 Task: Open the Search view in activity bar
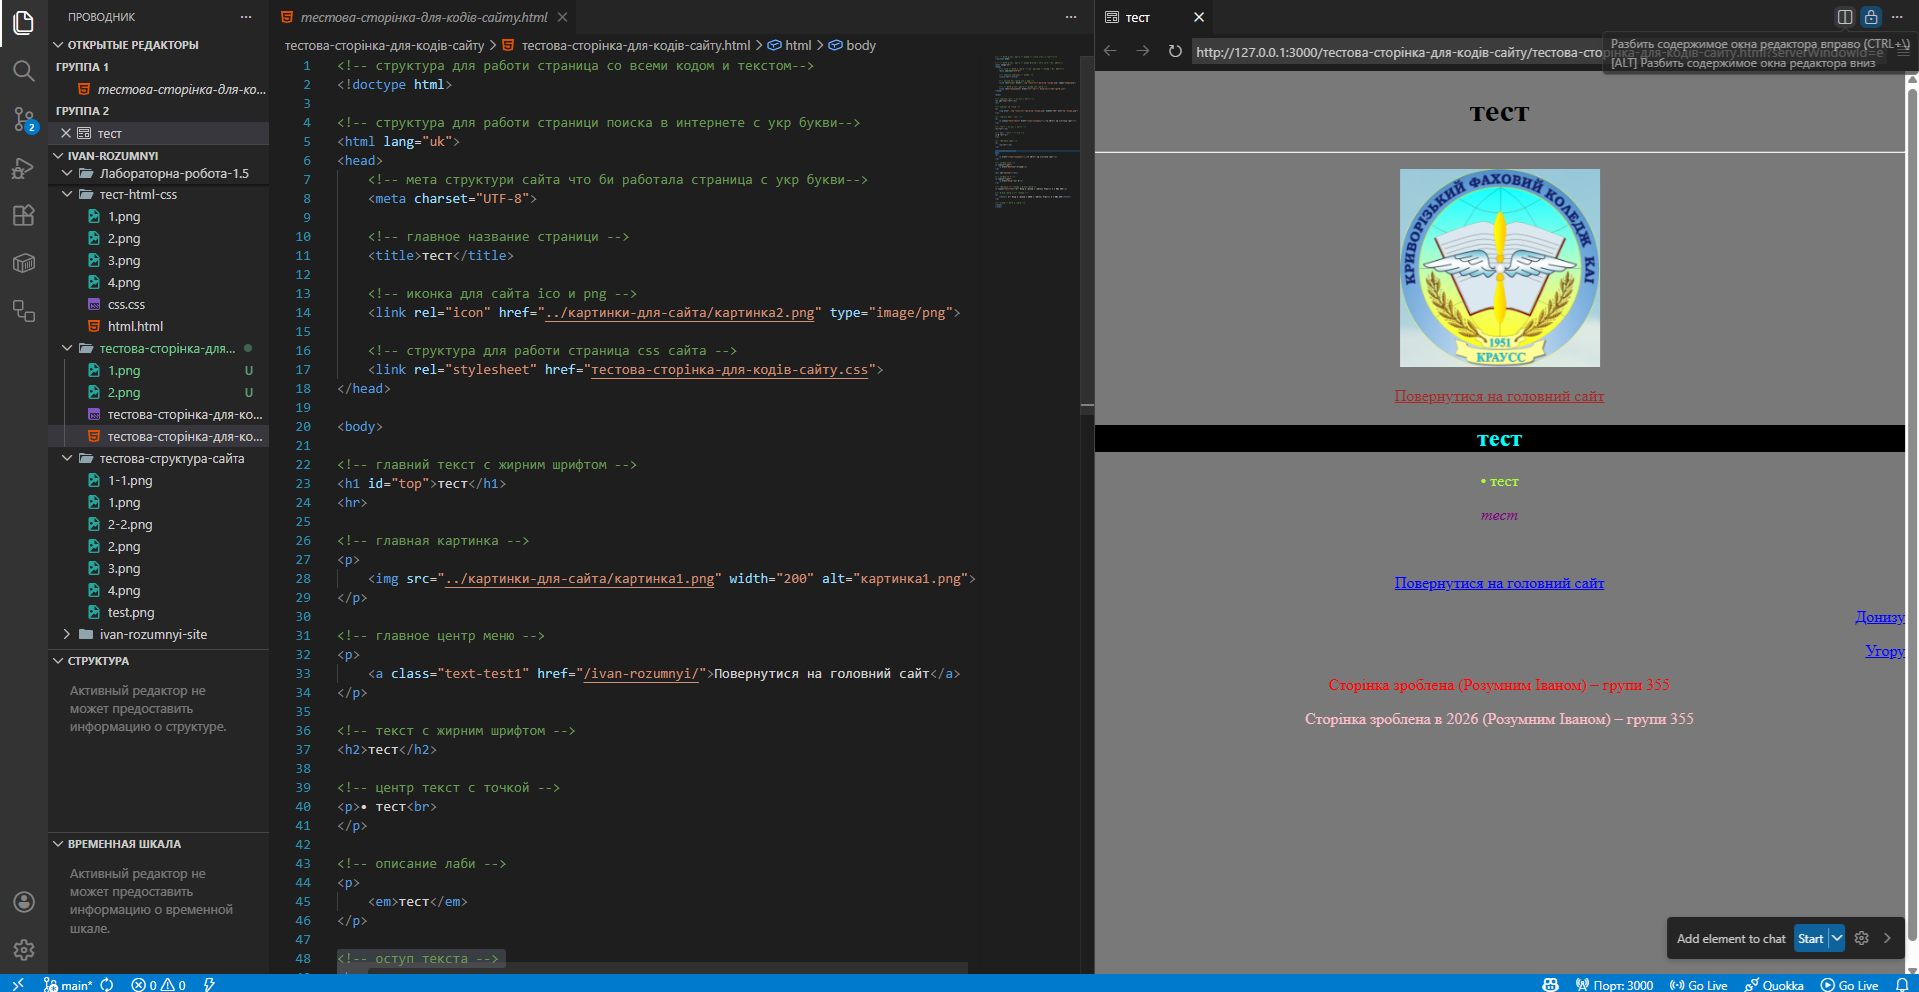click(23, 70)
